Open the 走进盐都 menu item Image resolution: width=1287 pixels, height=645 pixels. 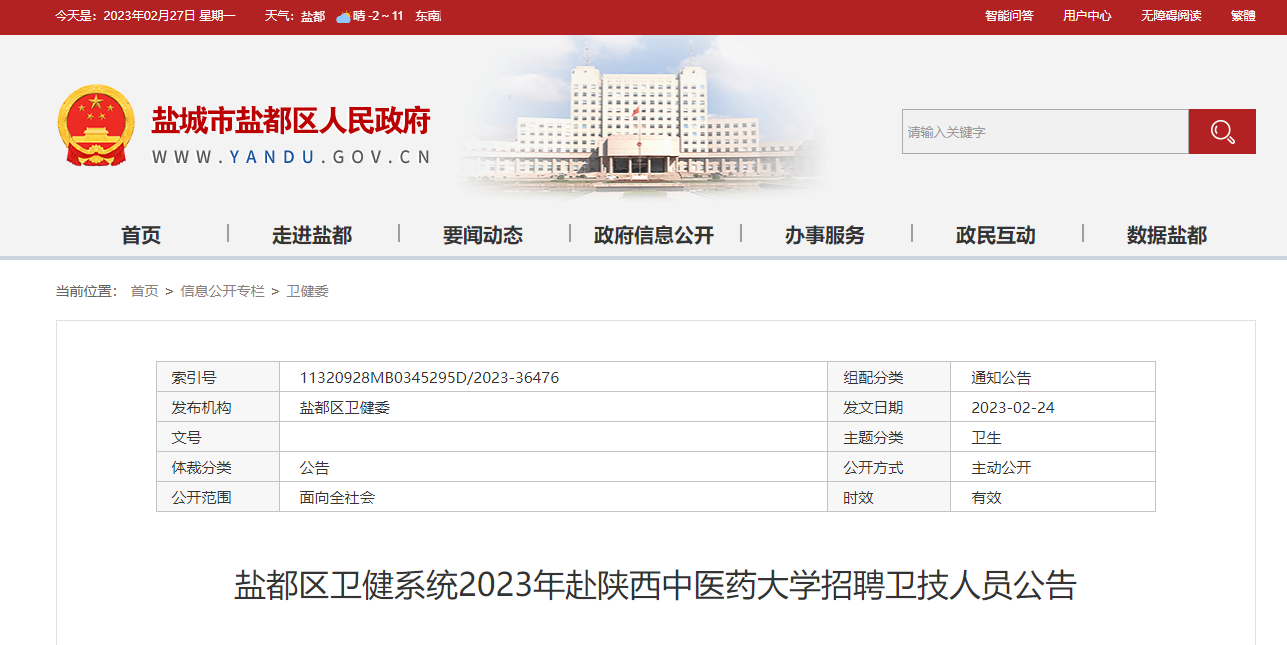coord(312,235)
